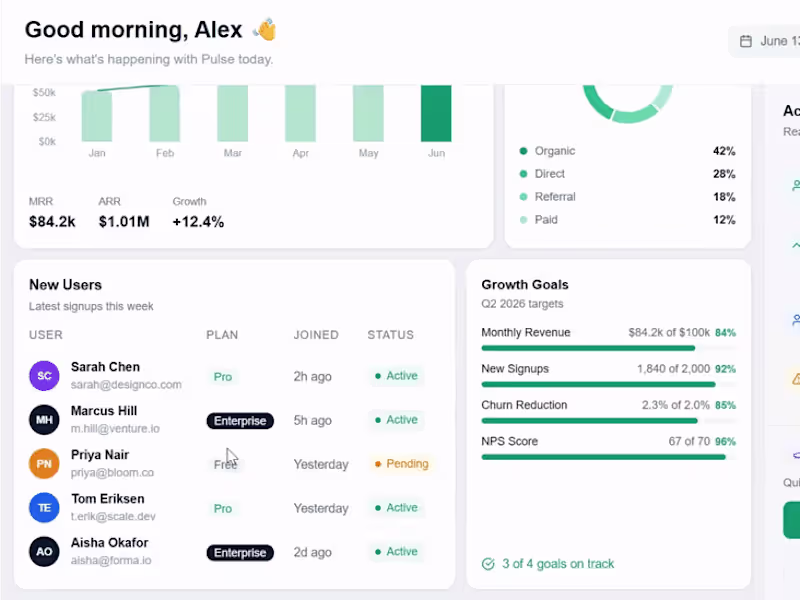
Task: Click the Mar bar in revenue chart
Action: (x=232, y=113)
